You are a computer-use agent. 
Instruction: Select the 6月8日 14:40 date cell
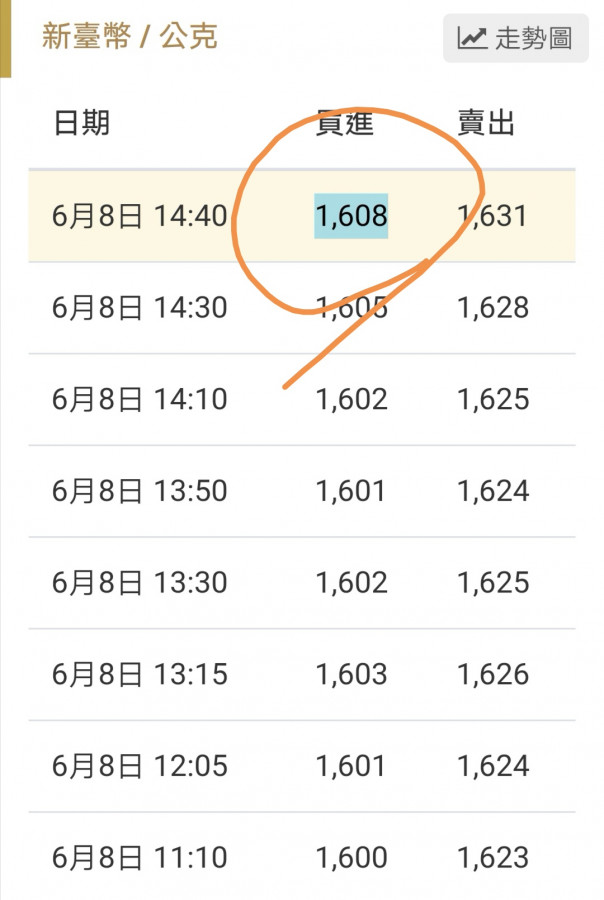point(140,216)
